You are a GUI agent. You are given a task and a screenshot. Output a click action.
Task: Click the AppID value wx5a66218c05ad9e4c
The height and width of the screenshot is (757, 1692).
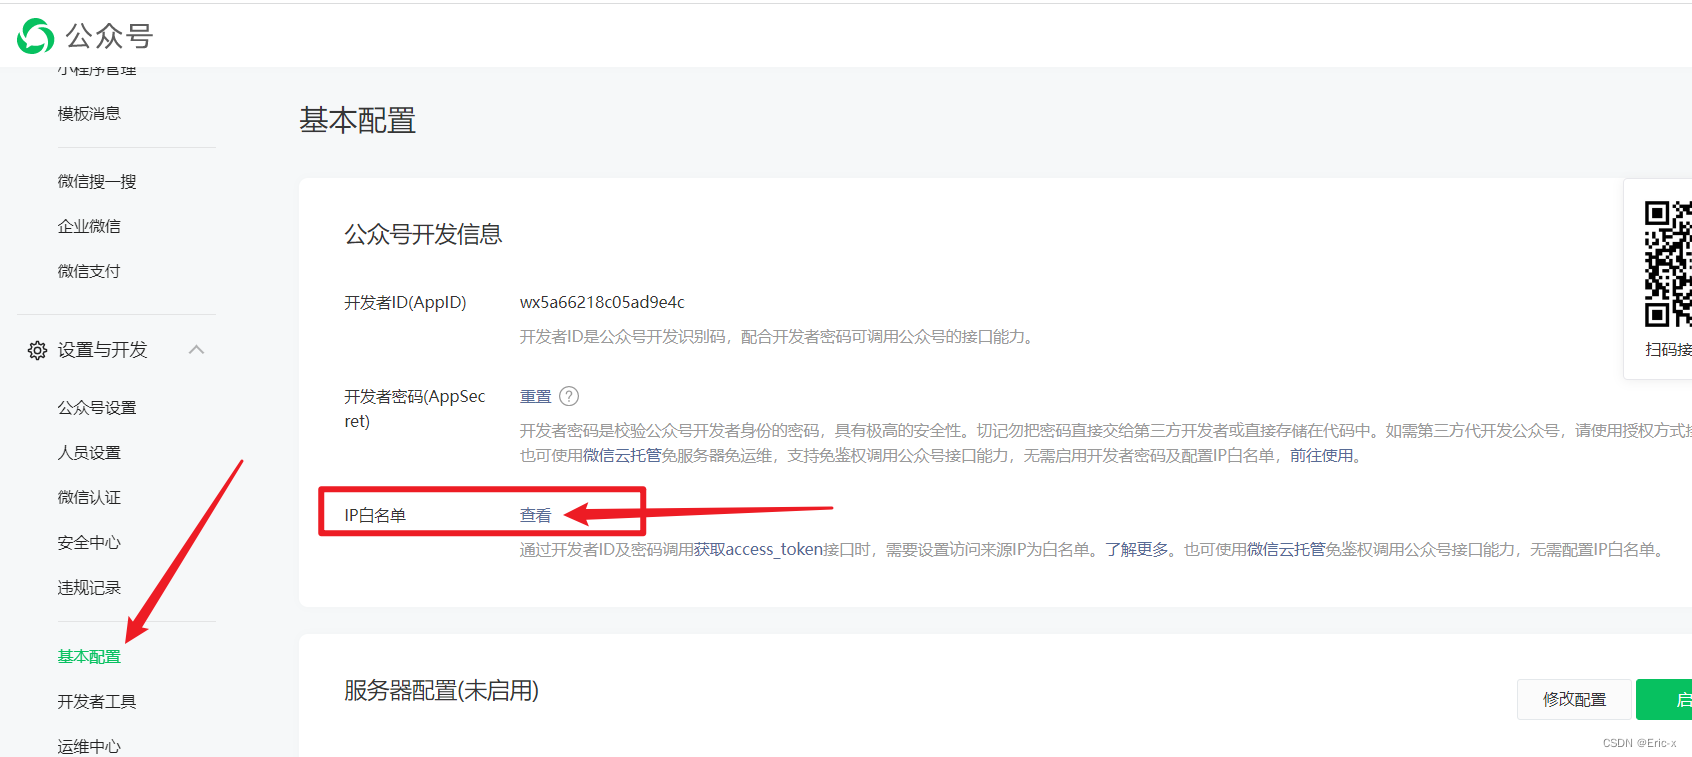602,302
